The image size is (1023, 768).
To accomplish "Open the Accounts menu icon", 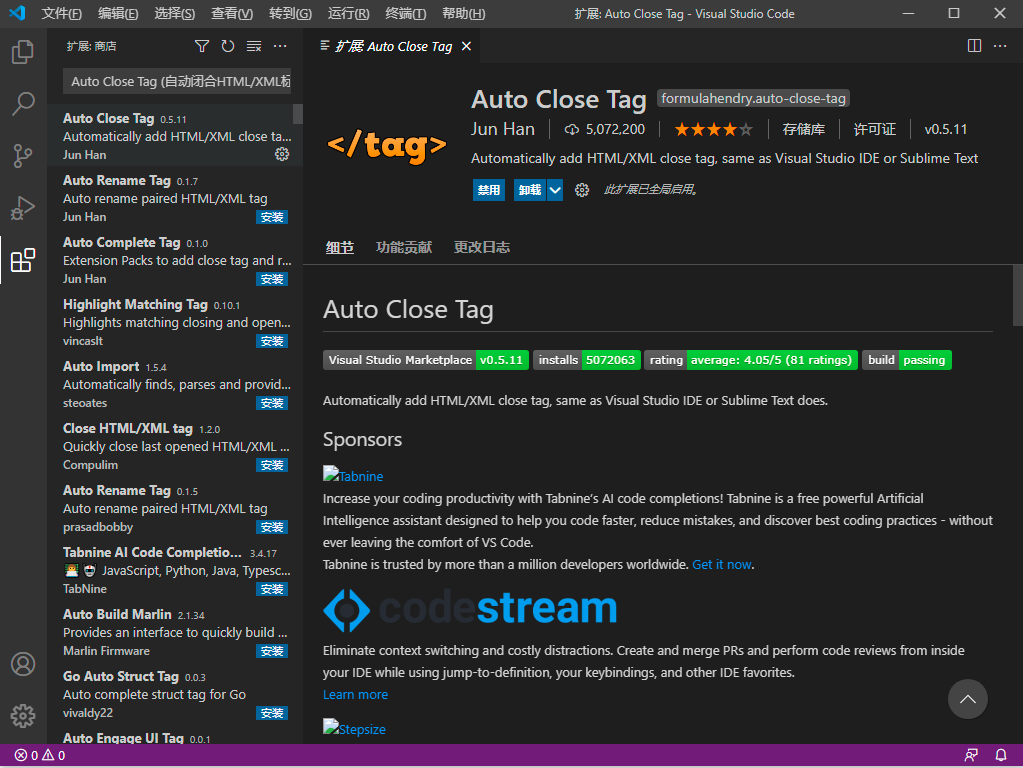I will pyautogui.click(x=23, y=664).
